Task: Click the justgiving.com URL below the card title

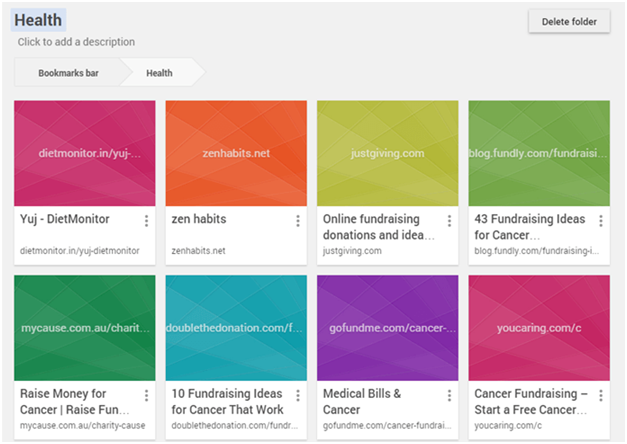Action: coord(352,251)
